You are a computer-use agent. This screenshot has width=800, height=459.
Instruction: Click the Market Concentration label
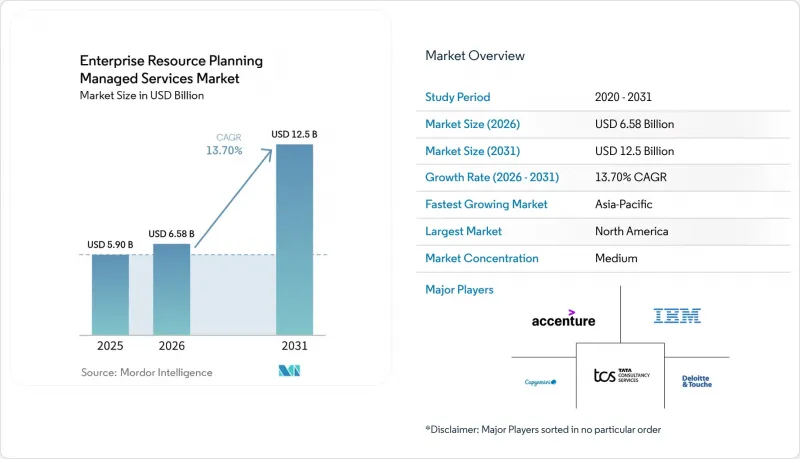click(482, 258)
